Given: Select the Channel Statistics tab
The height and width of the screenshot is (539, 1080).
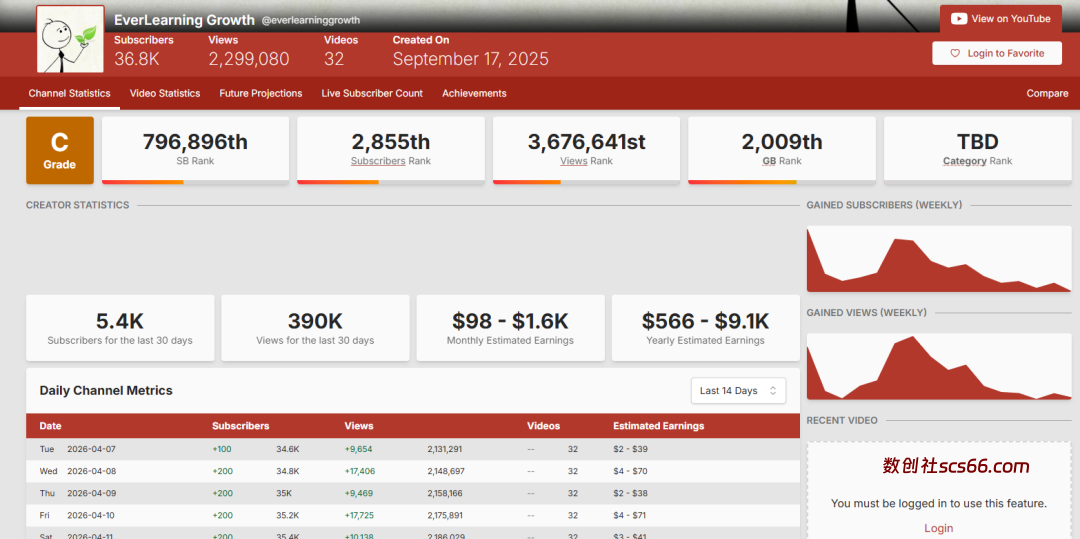Looking at the screenshot, I should 69,93.
